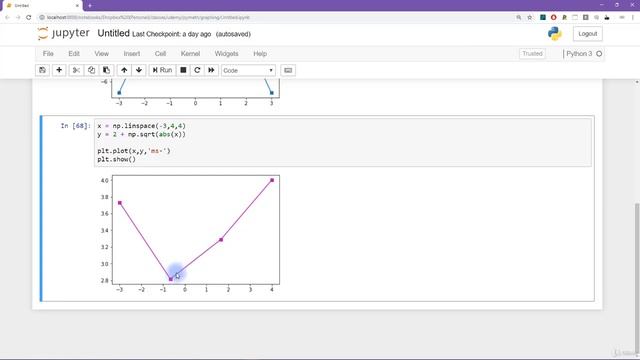
Task: Open the Edit menu
Action: point(74,53)
